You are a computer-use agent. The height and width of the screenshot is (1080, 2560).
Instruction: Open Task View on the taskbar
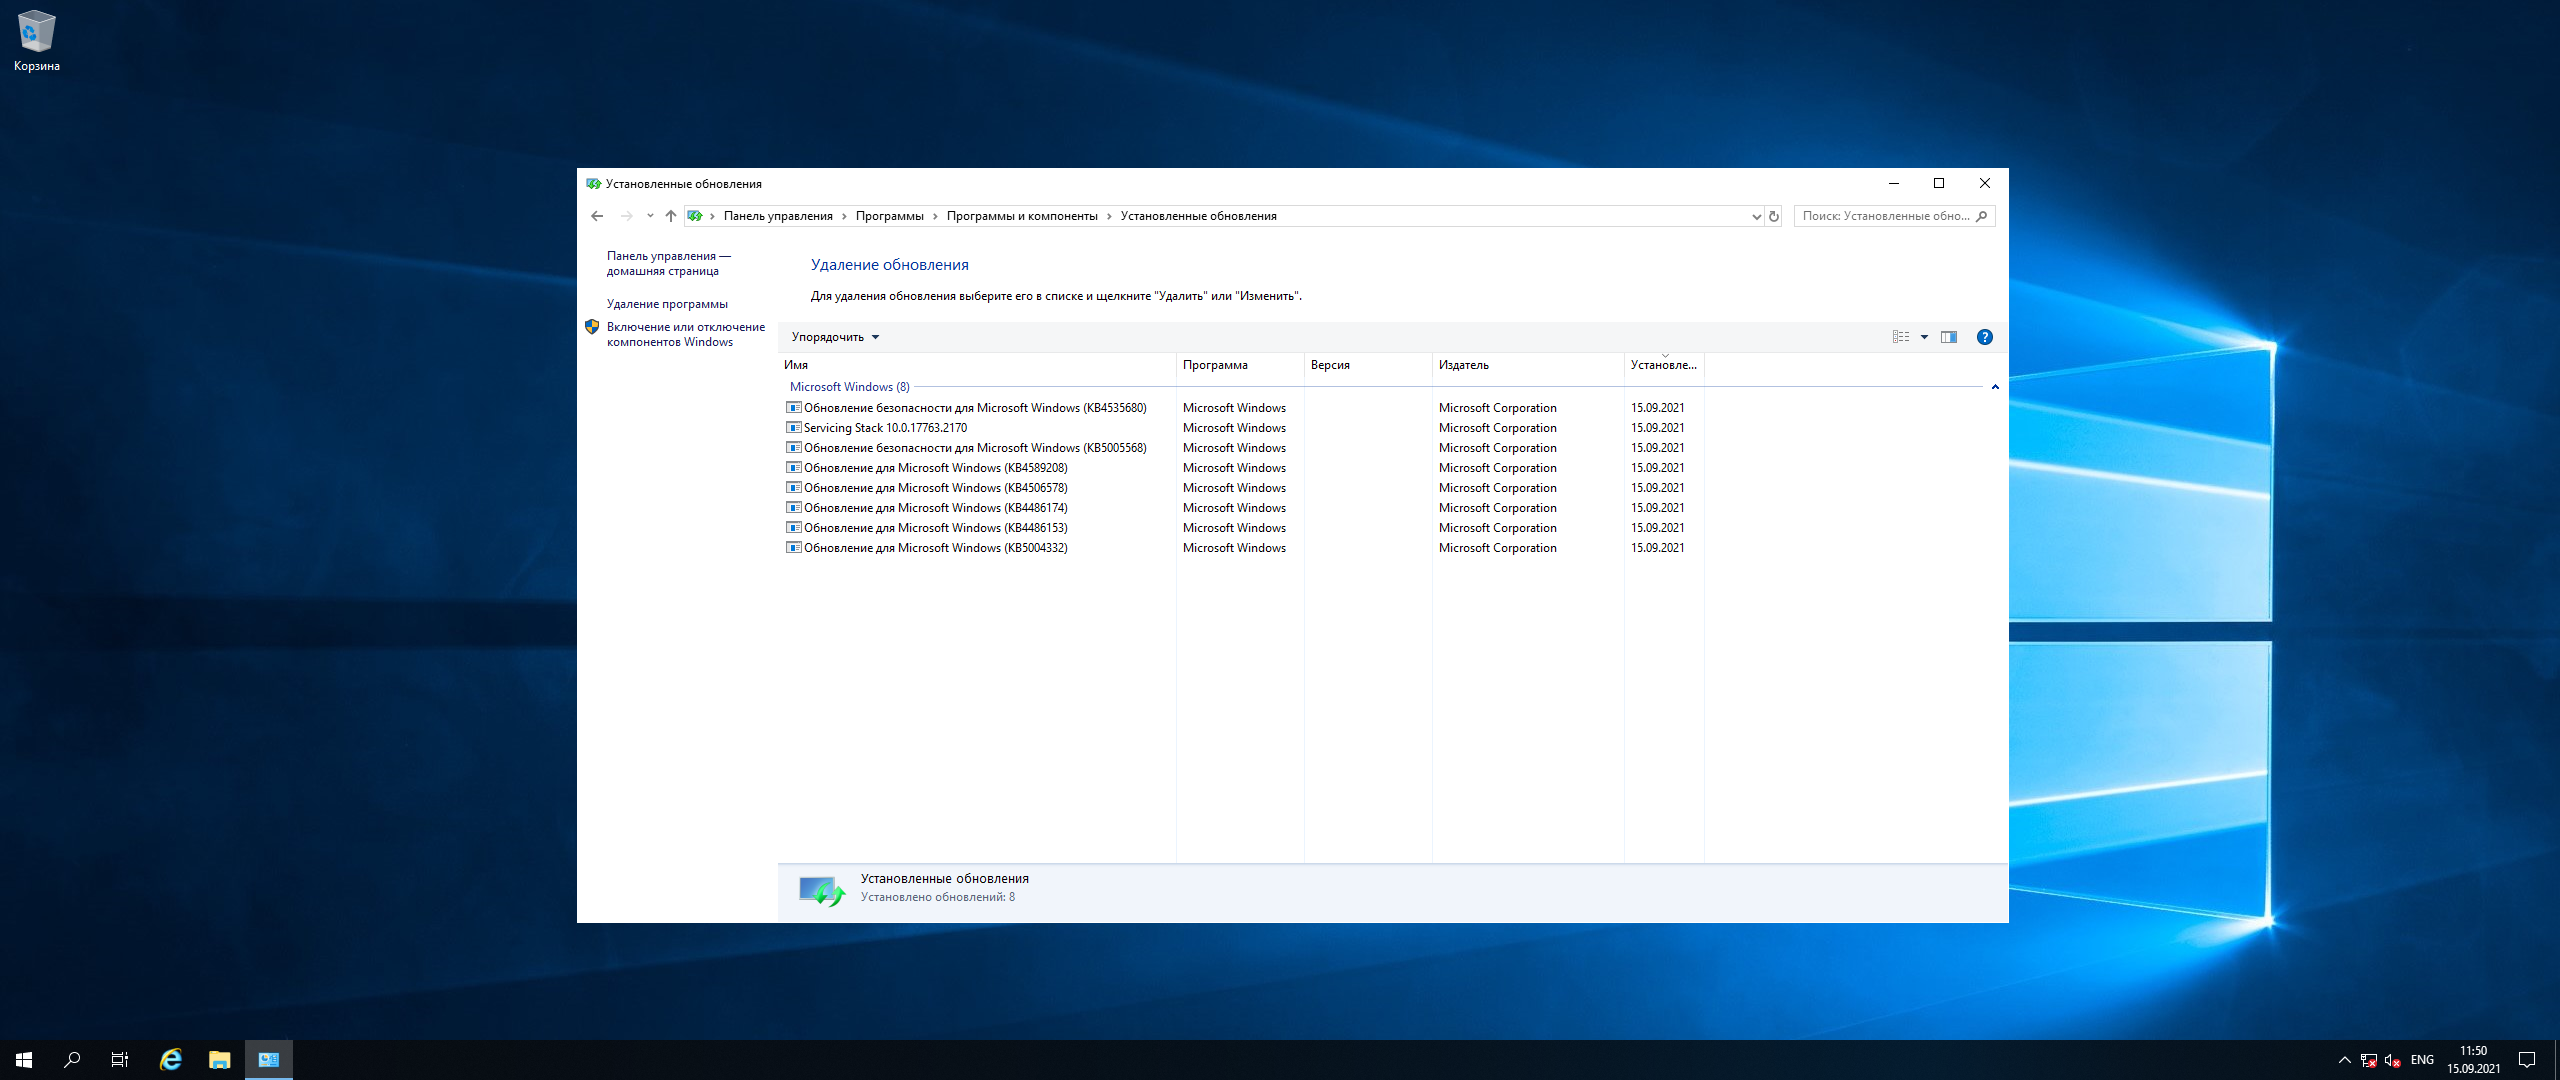(x=120, y=1060)
